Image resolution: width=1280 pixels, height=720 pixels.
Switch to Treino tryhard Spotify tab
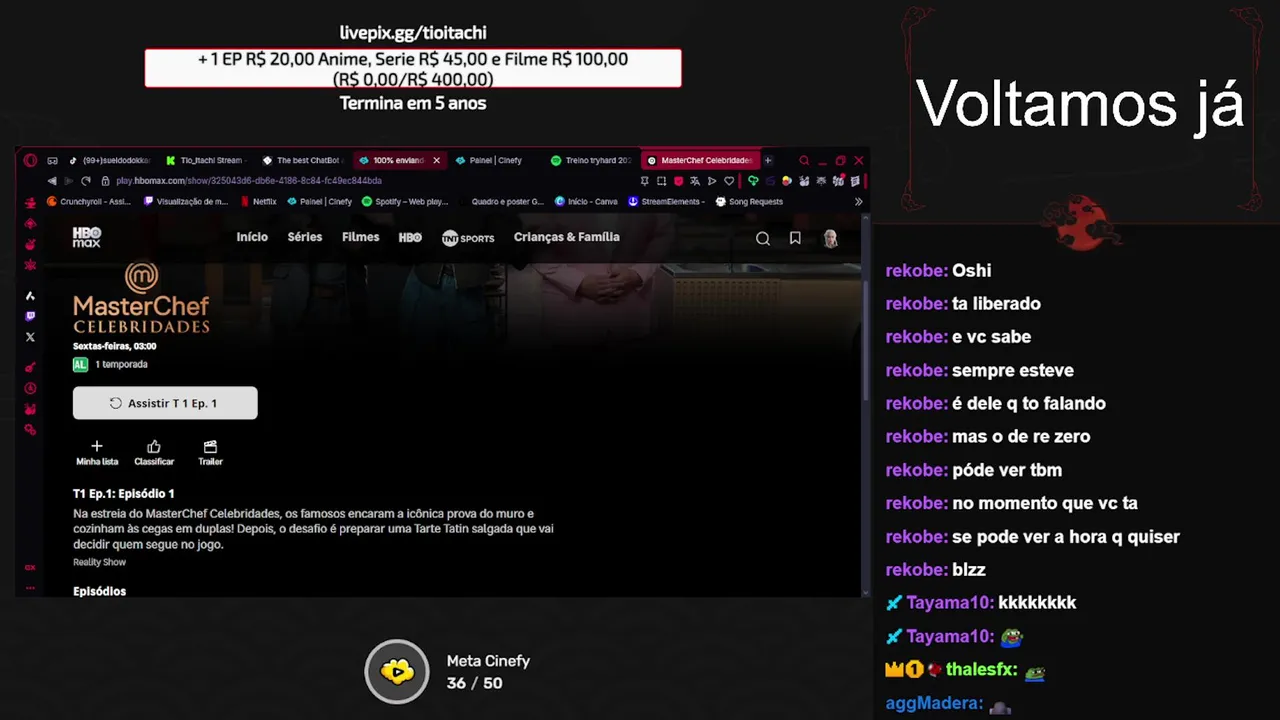(590, 160)
